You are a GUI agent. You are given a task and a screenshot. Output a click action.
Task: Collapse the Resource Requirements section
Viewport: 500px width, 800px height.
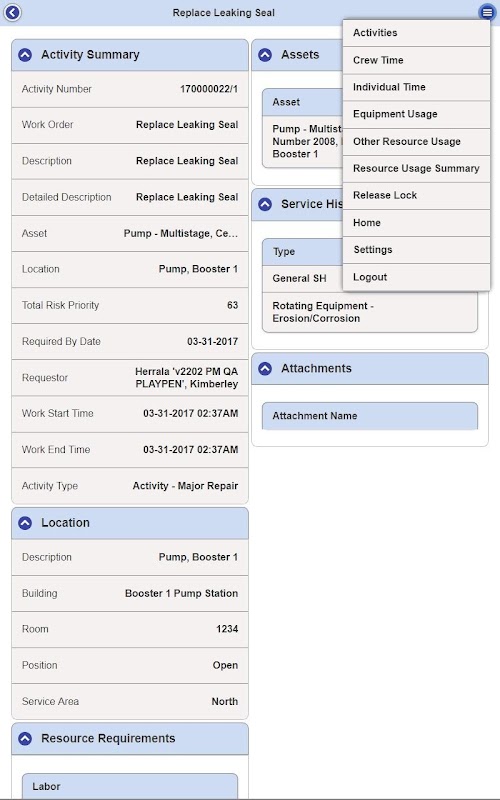(25, 738)
